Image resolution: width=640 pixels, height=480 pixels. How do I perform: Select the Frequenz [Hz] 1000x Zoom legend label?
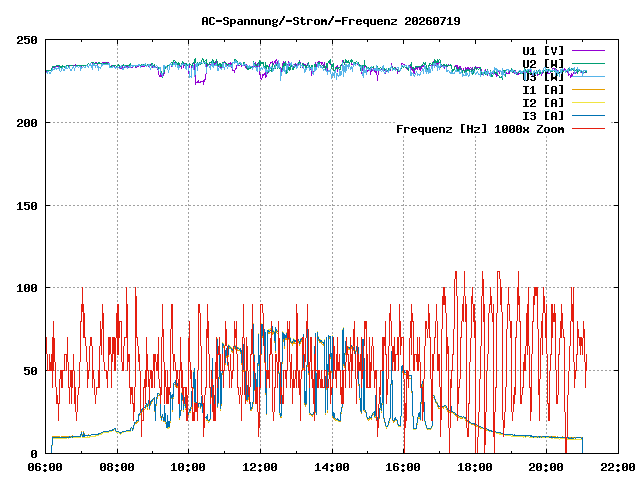480,129
